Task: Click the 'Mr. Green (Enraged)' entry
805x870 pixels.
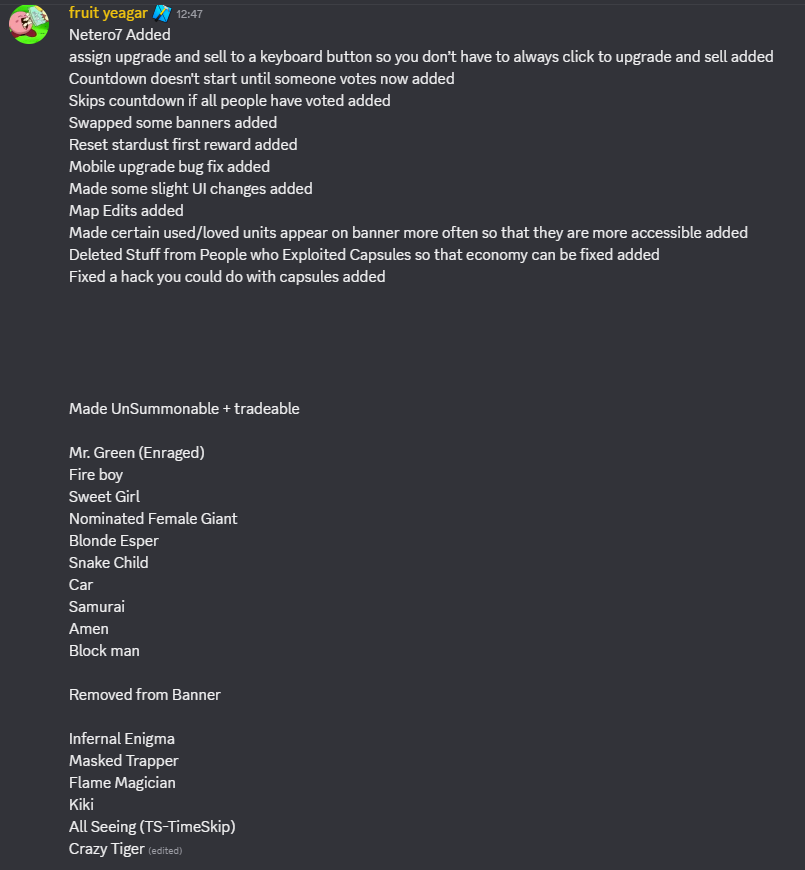Action: click(136, 453)
